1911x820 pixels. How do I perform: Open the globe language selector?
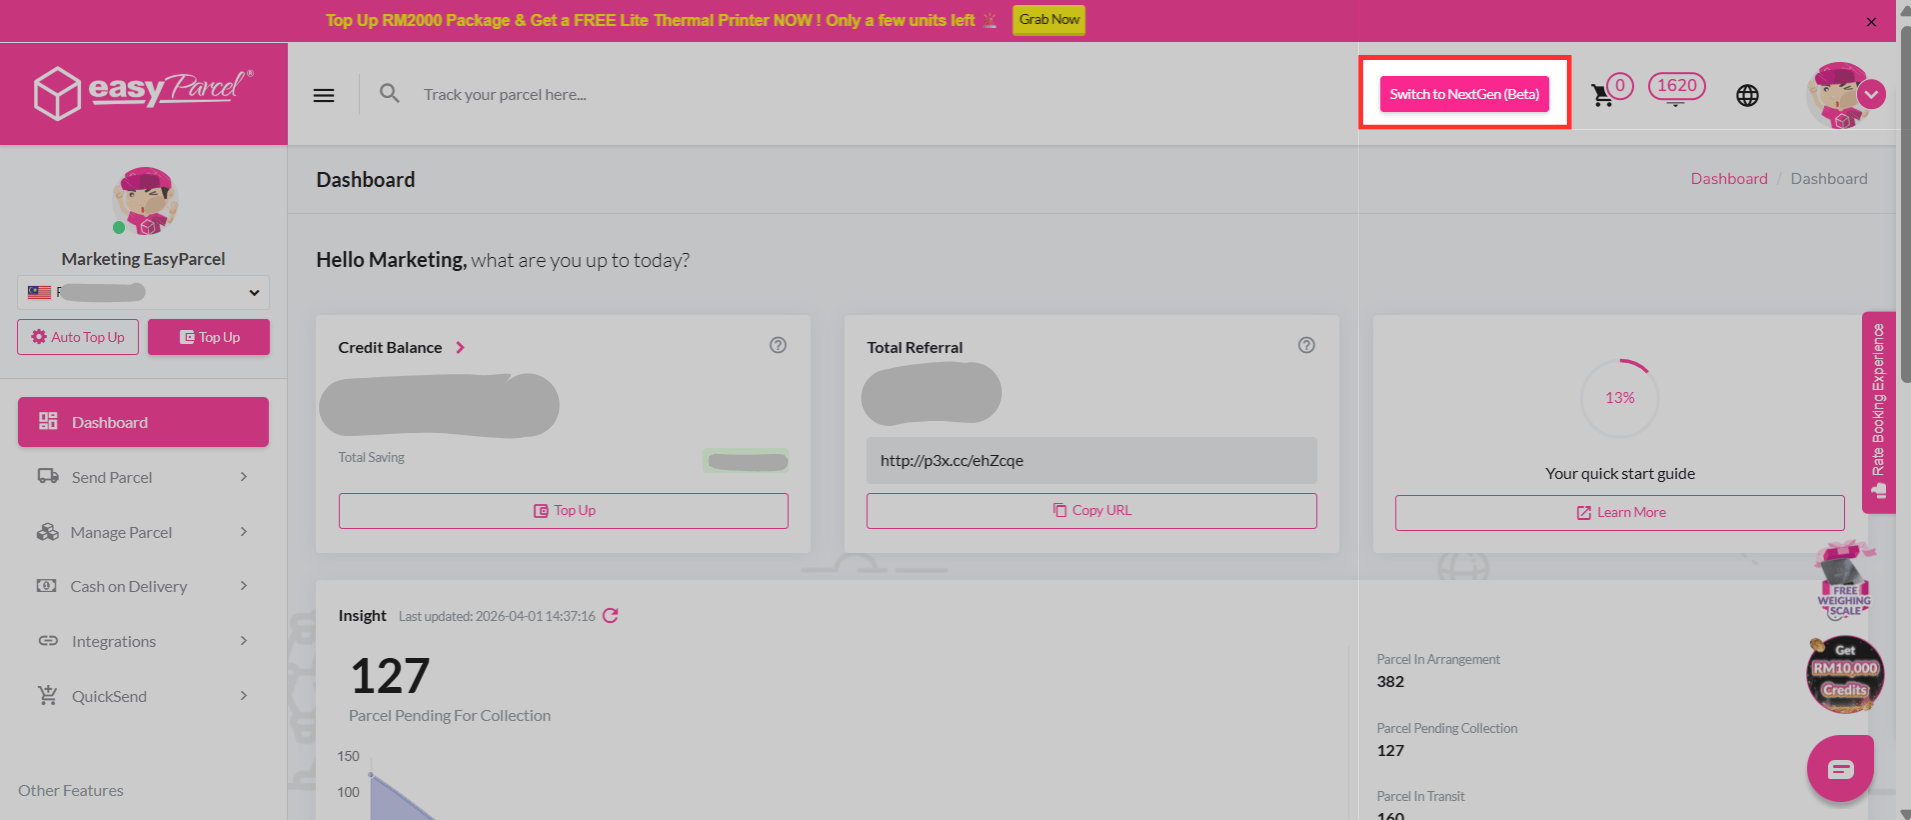[x=1747, y=95]
